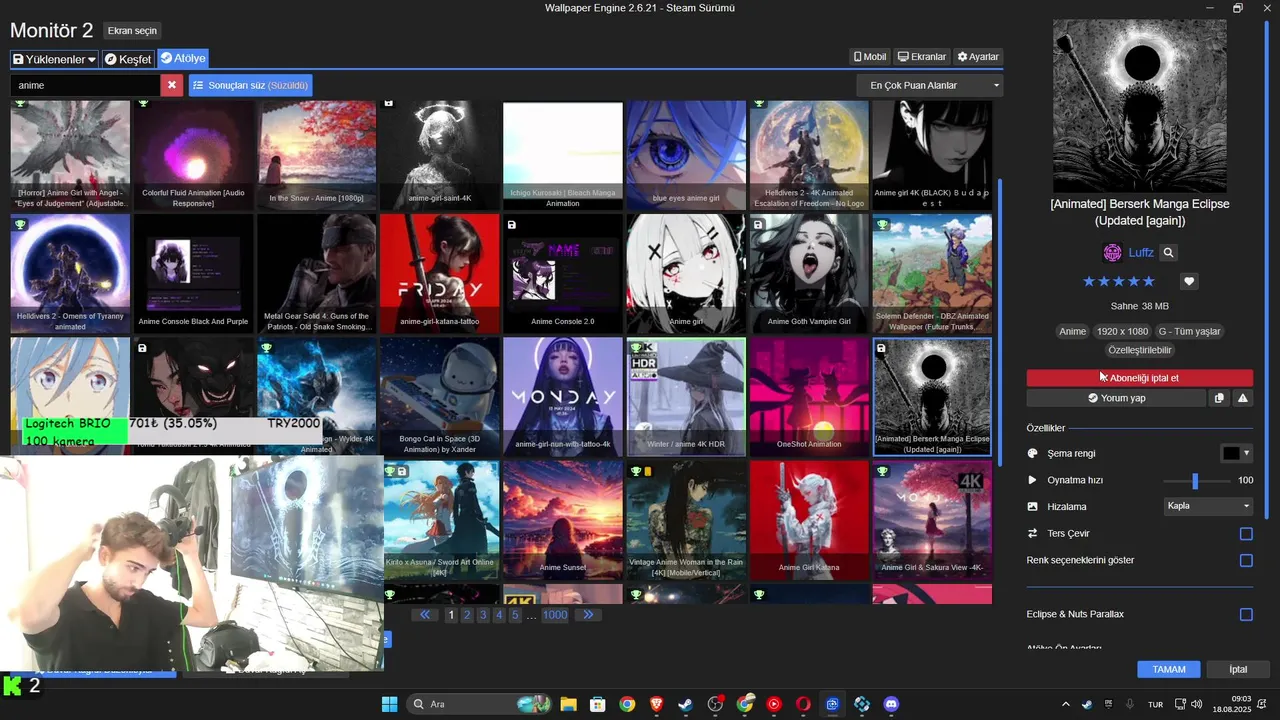Open the Sonuçları süz filter button

[251, 85]
